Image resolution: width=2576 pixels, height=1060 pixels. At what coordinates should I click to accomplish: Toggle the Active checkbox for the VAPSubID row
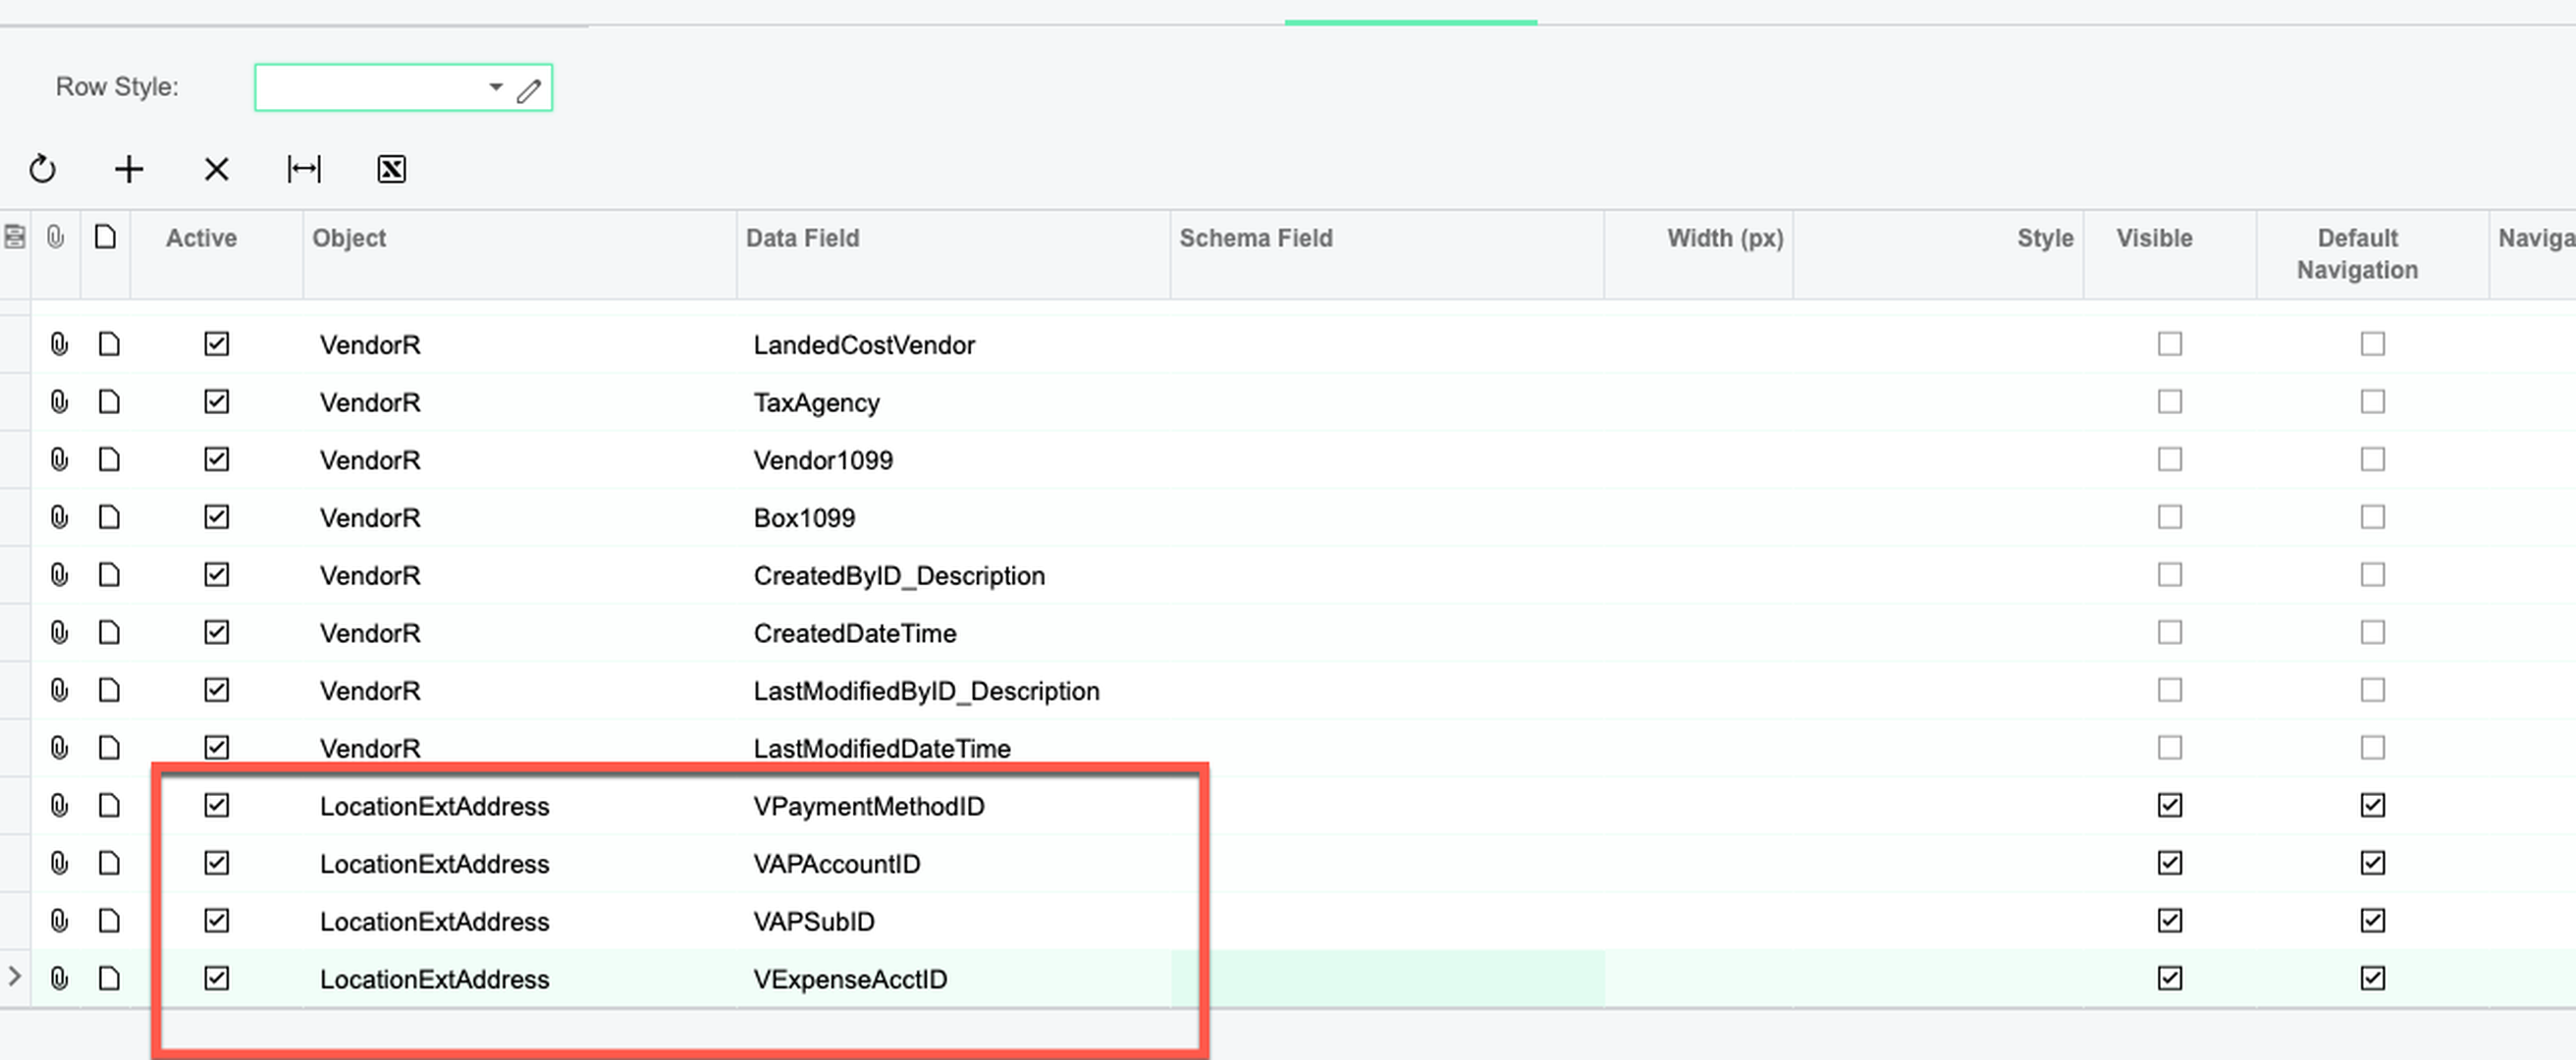[x=216, y=920]
